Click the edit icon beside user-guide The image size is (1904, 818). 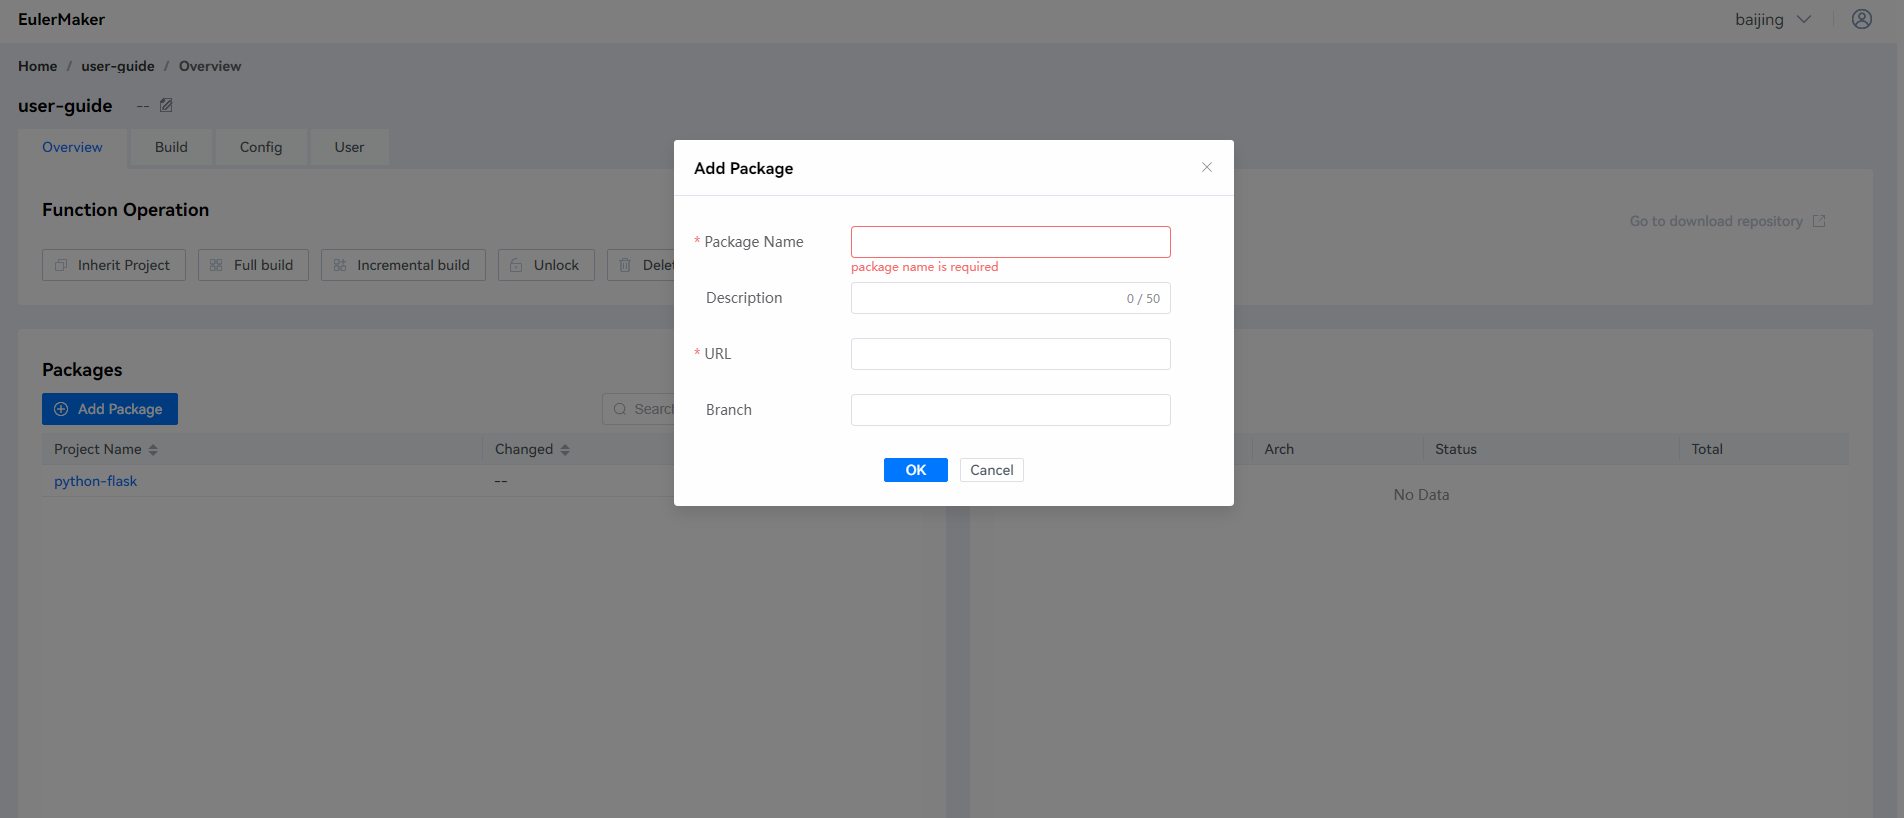[x=166, y=105]
